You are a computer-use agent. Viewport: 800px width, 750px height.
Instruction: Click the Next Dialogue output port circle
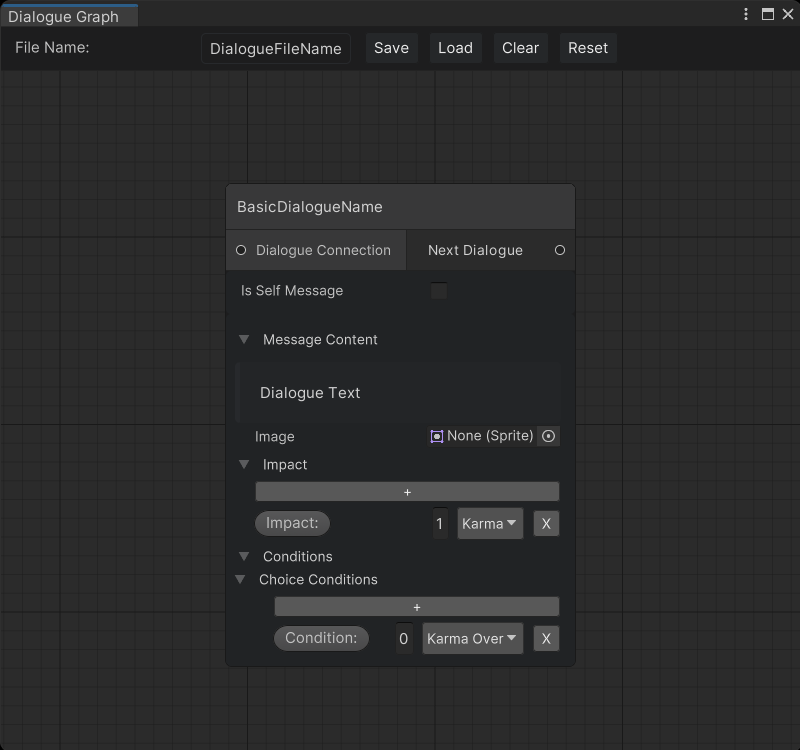point(559,250)
